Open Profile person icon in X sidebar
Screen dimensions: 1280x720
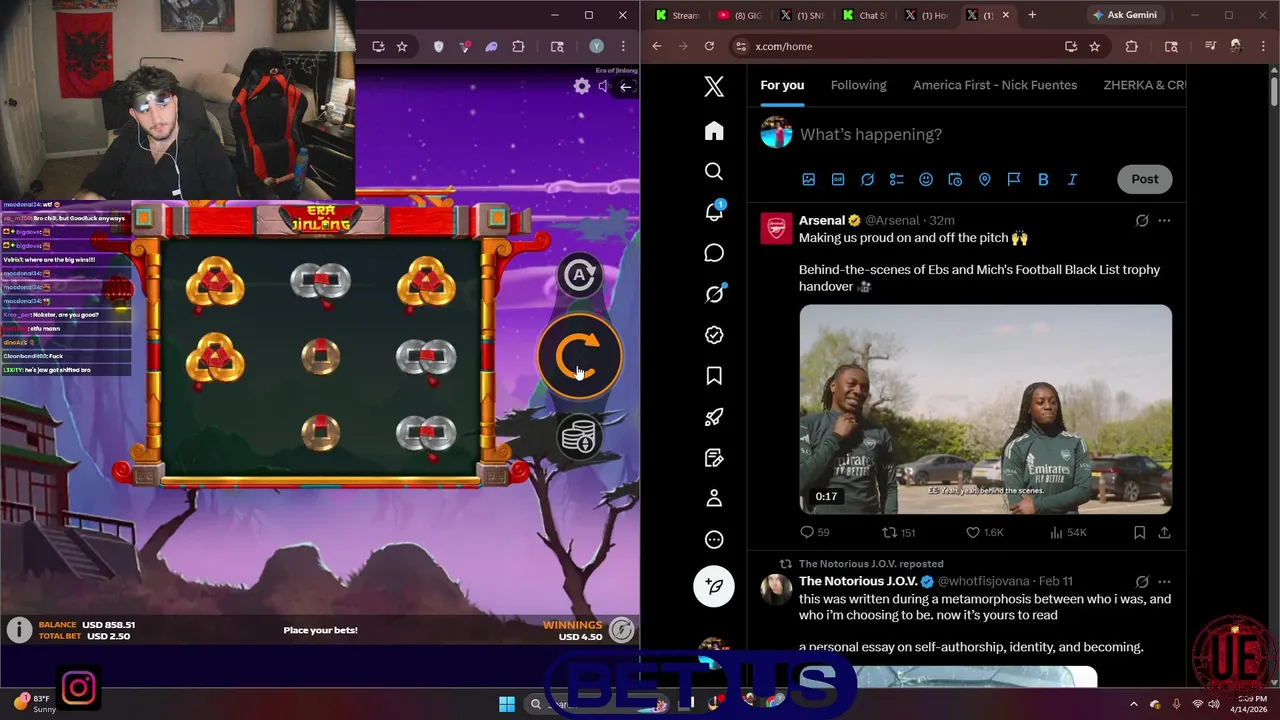tap(714, 498)
